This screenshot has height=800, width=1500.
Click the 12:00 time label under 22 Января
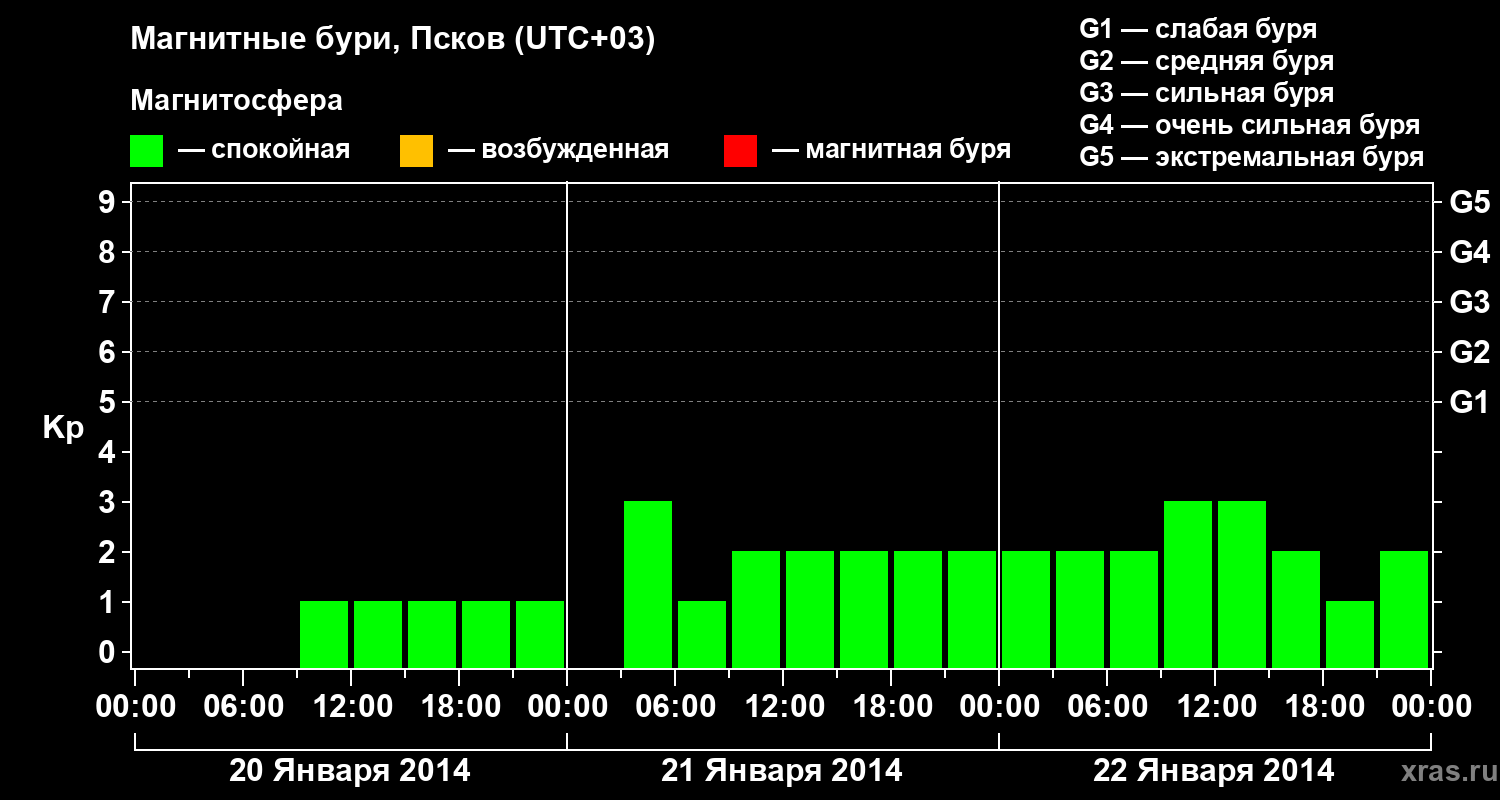(1215, 707)
